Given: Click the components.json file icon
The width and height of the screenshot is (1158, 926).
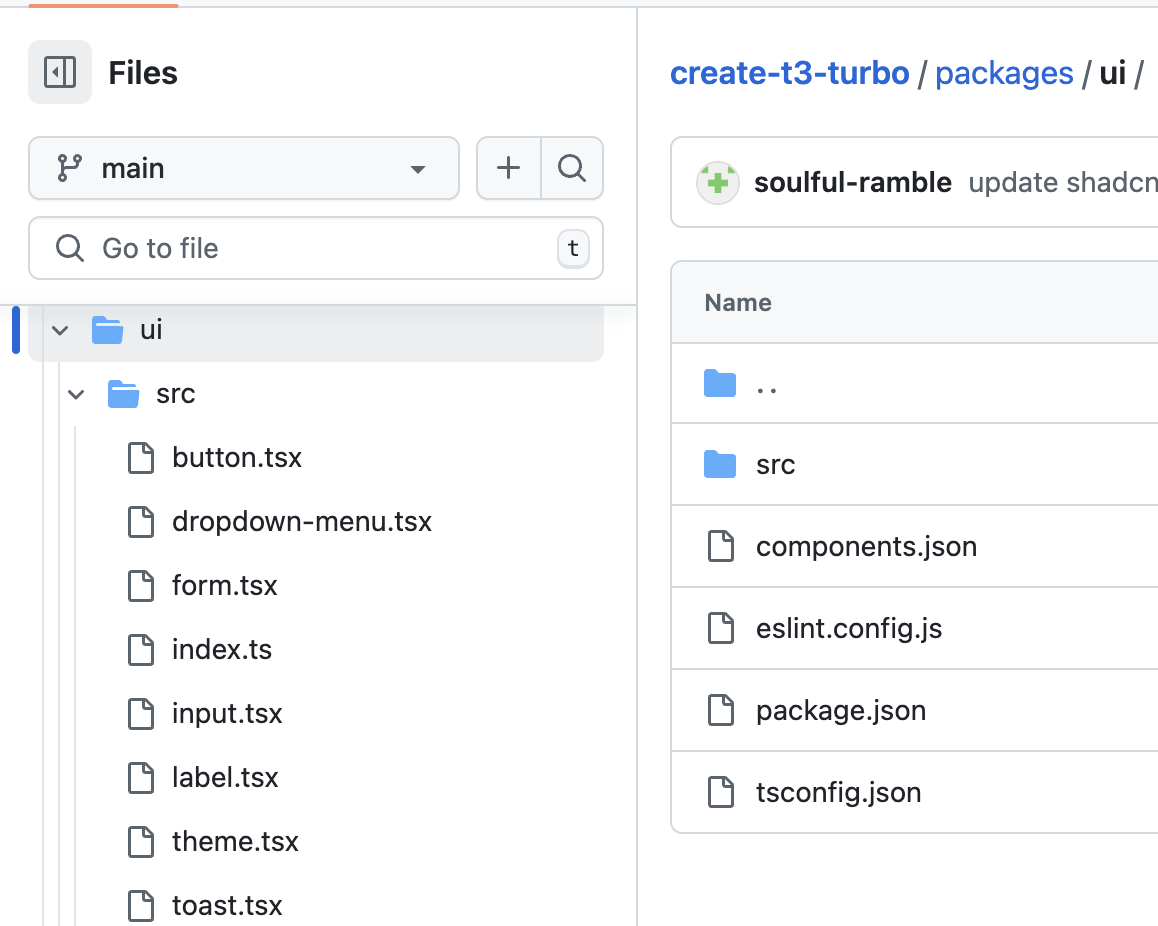Looking at the screenshot, I should coord(721,547).
